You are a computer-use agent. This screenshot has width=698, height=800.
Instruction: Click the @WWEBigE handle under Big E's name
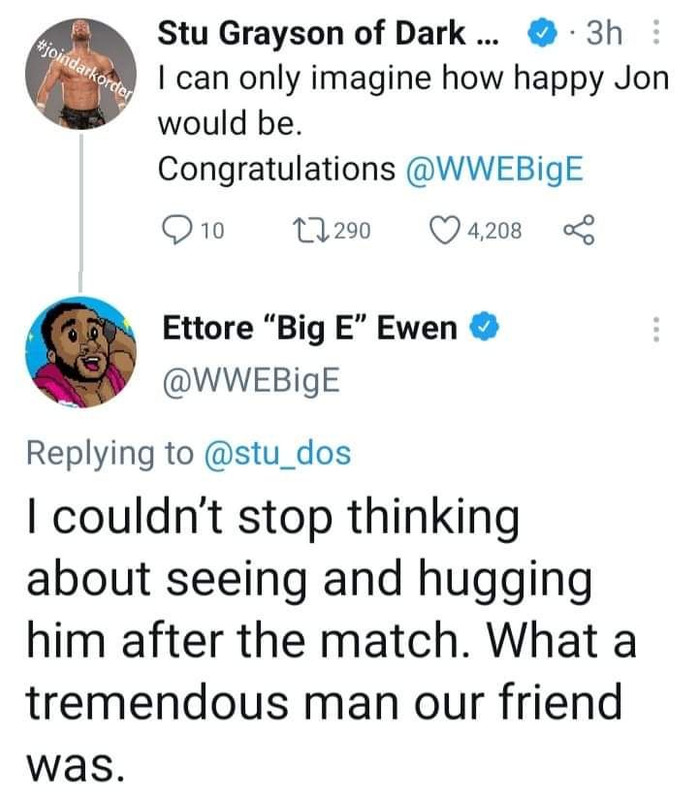(251, 381)
